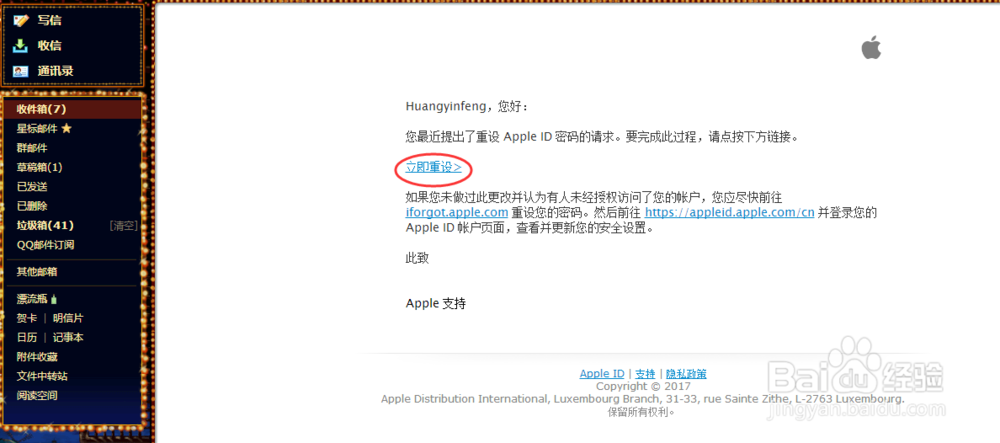Viewport: 1000px width, 443px height.
Task: Open the 漂流瓶 drift bottle feature
Action: pyautogui.click(x=33, y=299)
